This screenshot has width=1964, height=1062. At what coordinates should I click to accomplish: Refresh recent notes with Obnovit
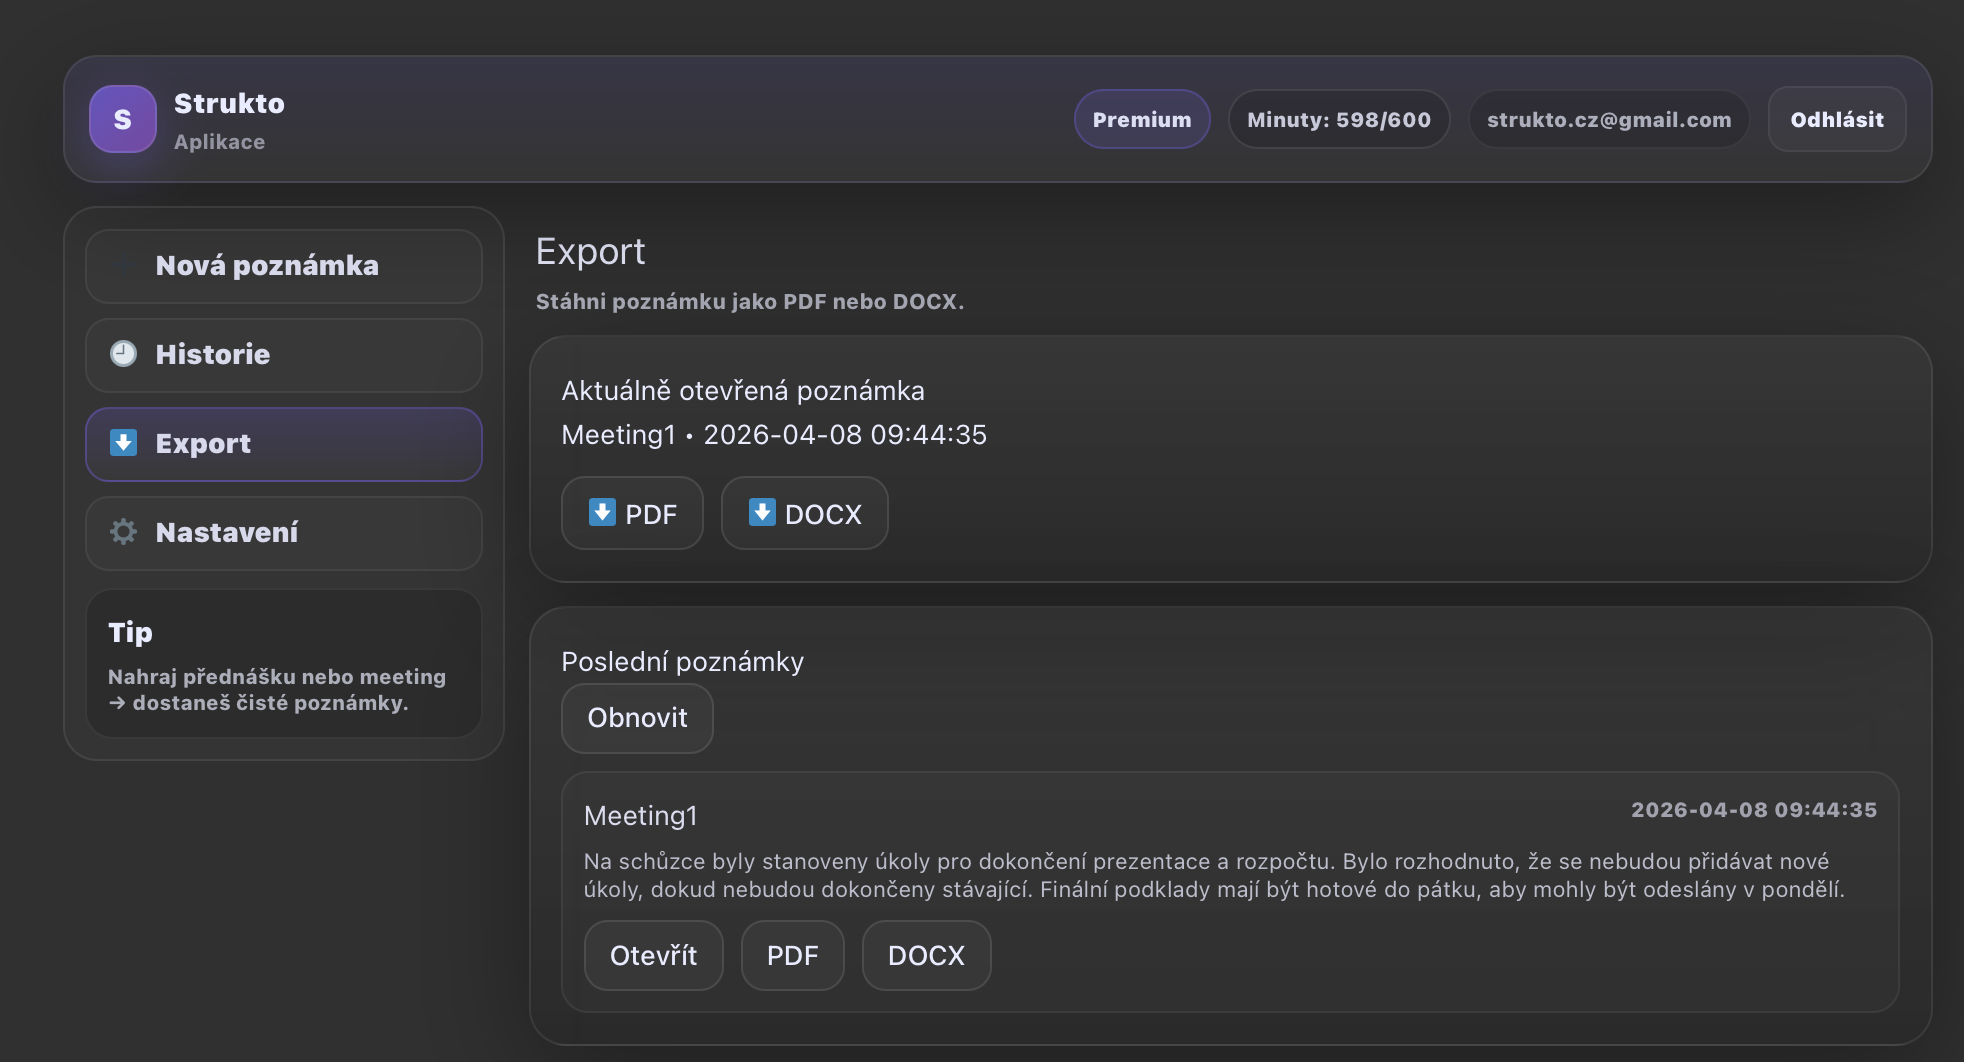tap(637, 718)
